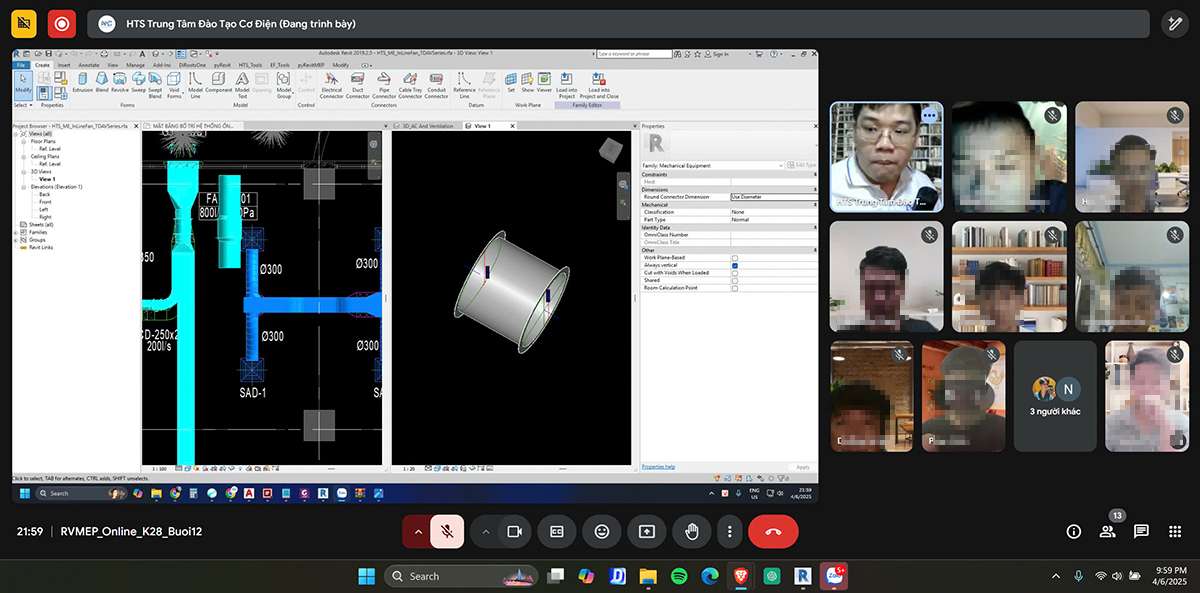Open the Model Group dropdown
The image size is (1200, 593).
tap(284, 86)
